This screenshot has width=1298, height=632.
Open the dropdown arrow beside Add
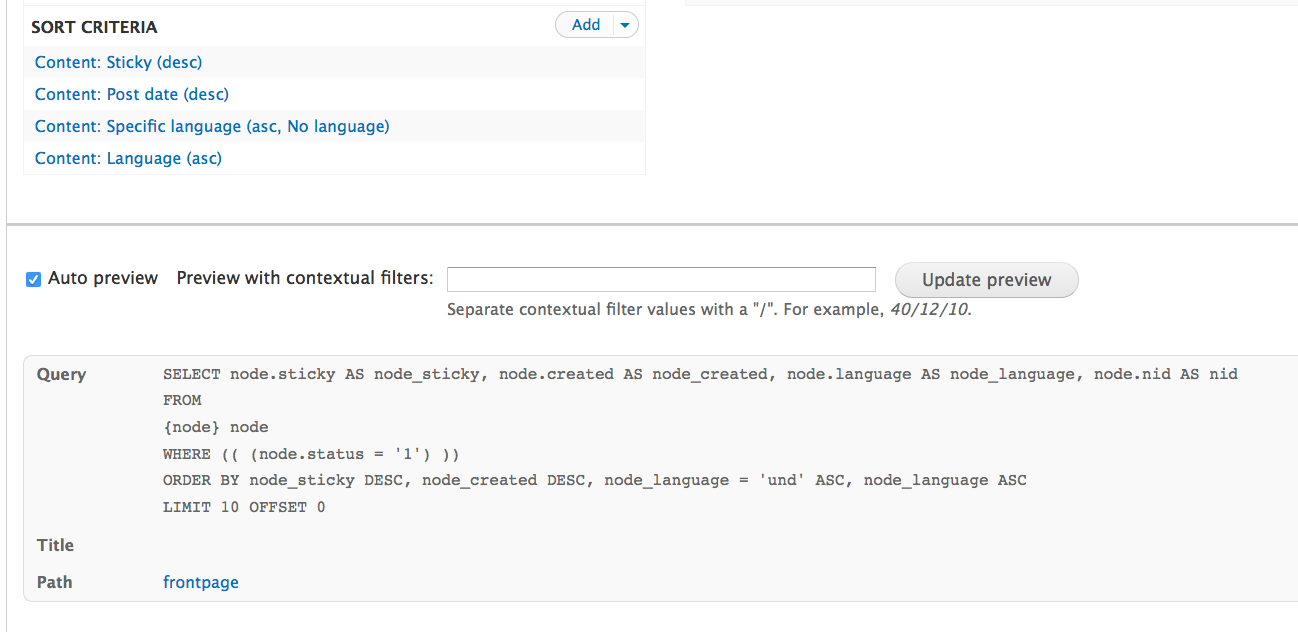pyautogui.click(x=625, y=25)
